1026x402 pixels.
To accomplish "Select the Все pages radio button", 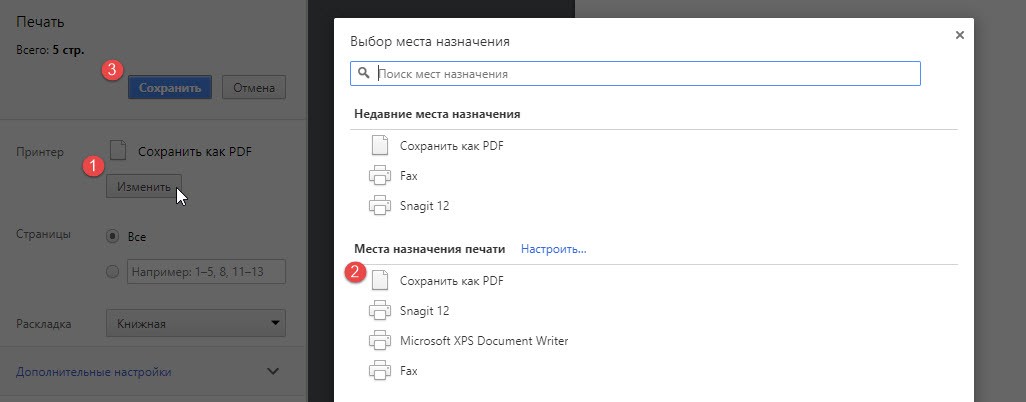I will [113, 236].
